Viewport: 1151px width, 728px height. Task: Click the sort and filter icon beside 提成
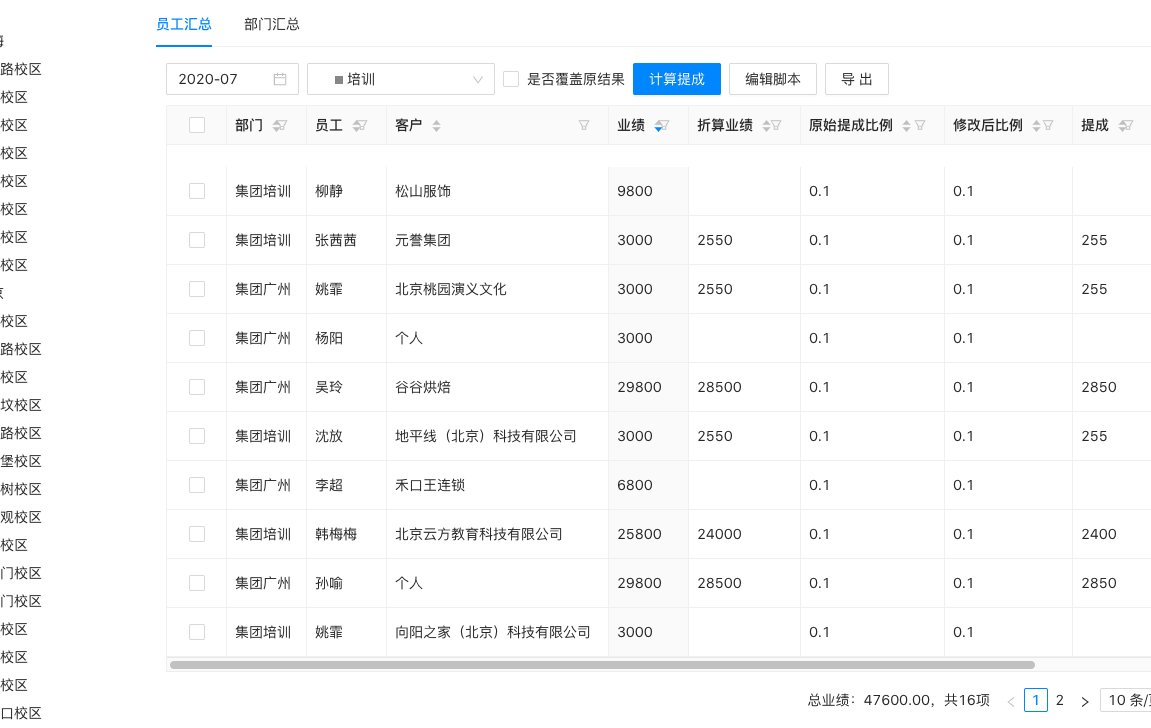click(1125, 125)
